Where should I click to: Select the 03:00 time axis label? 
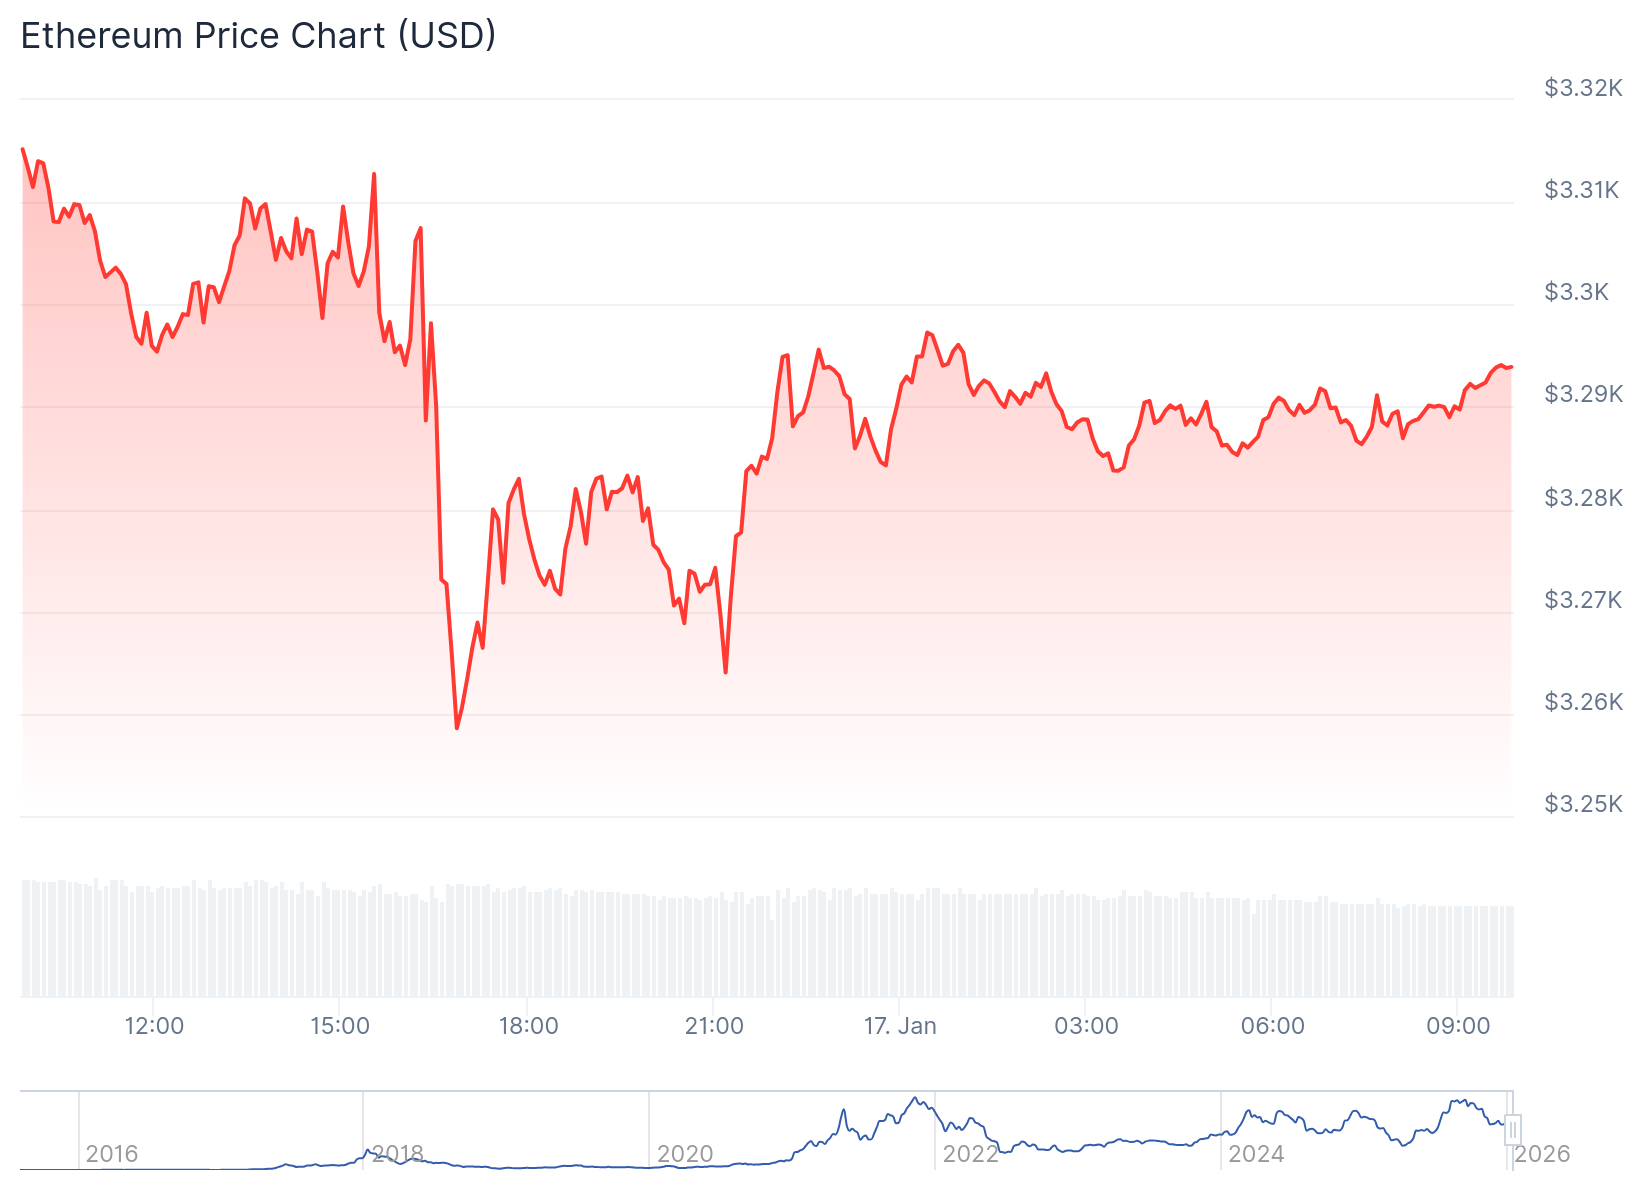1086,1026
